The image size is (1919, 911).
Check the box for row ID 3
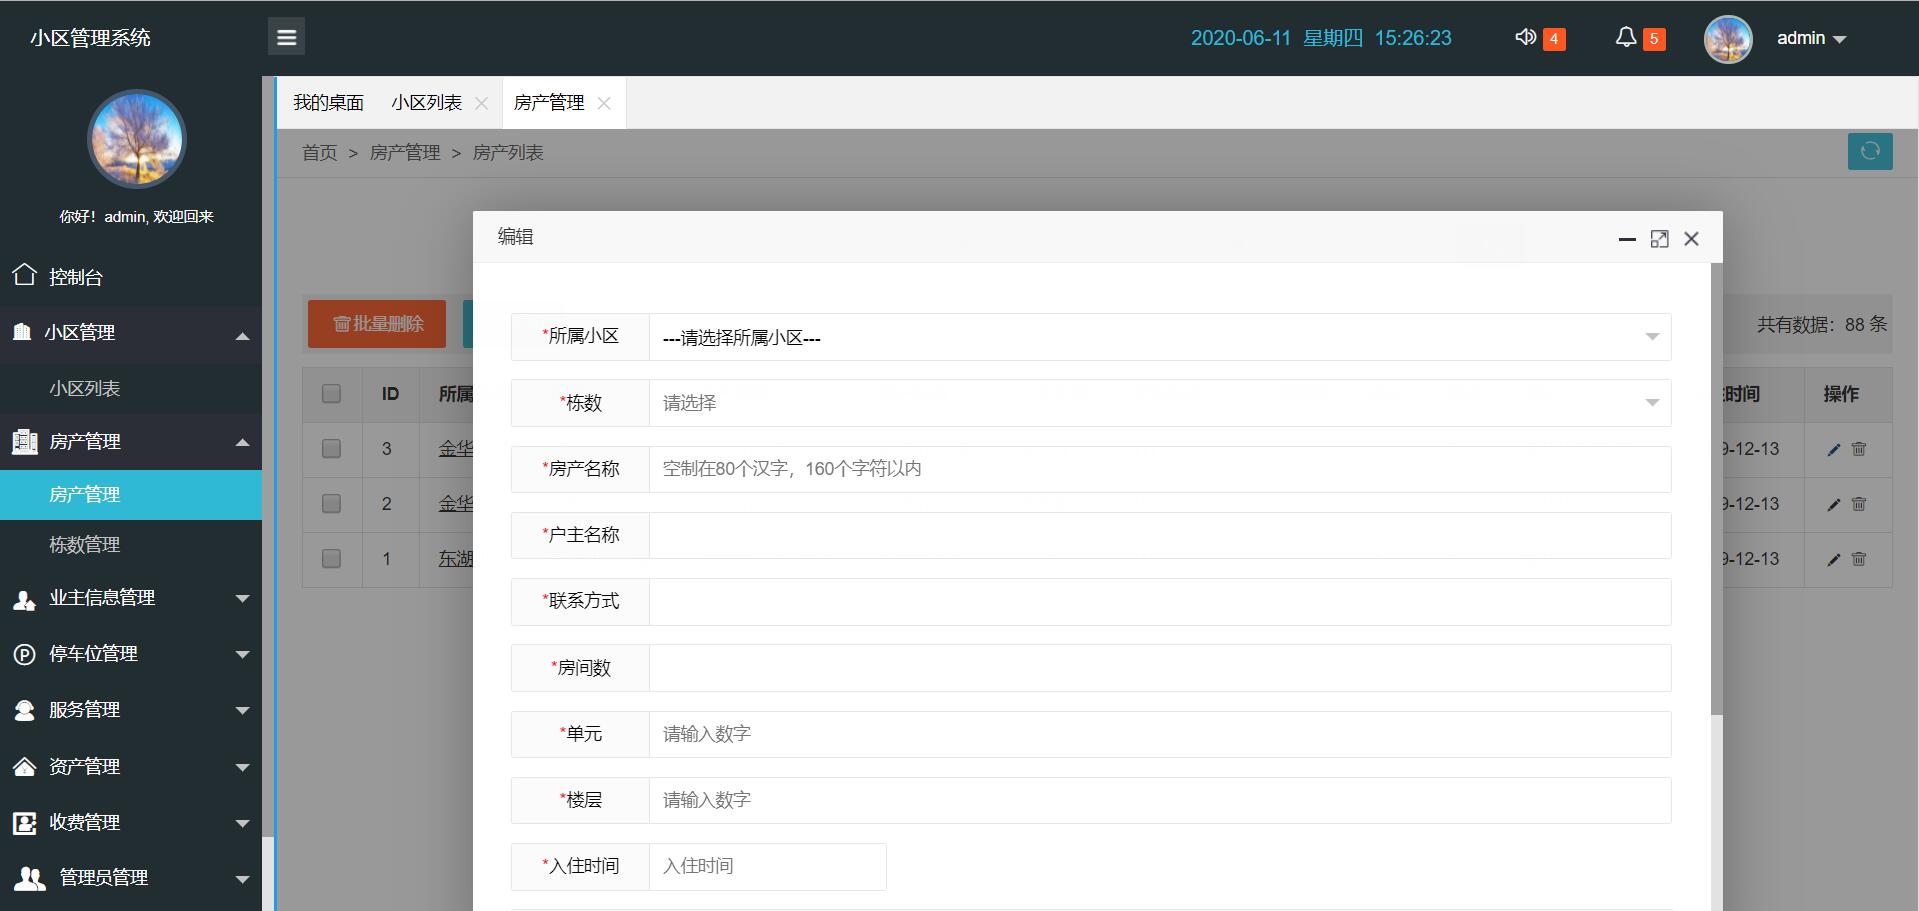coord(331,449)
